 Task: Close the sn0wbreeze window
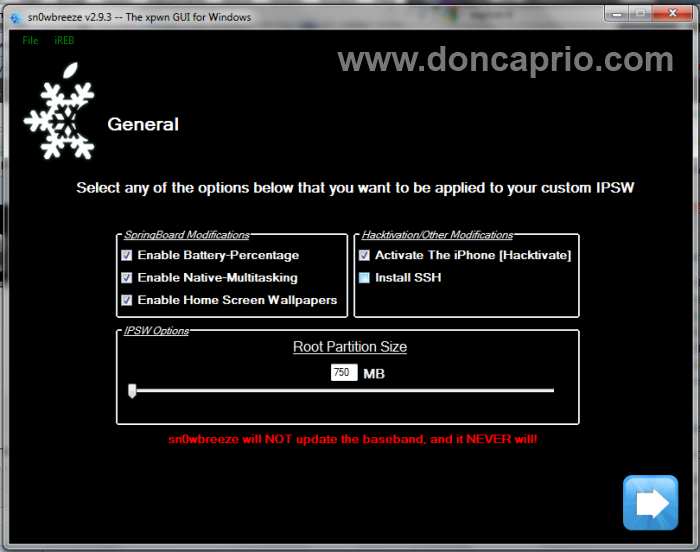672,14
